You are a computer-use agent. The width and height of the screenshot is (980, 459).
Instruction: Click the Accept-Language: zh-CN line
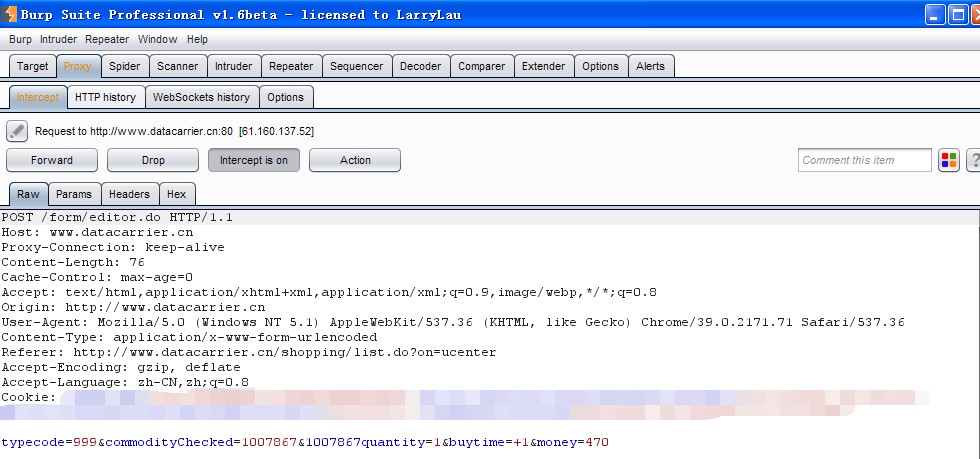point(125,383)
